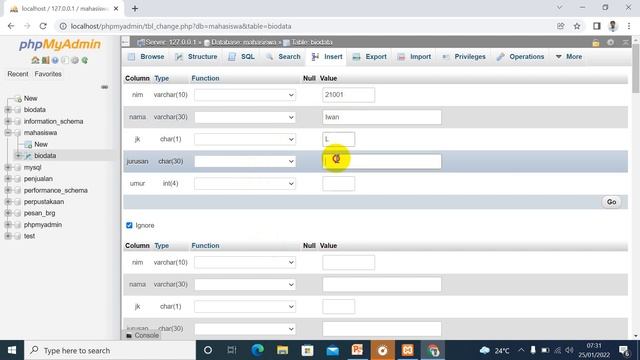Image resolution: width=640 pixels, height=360 pixels.
Task: Open File Explorer from taskbar
Action: 282,350
